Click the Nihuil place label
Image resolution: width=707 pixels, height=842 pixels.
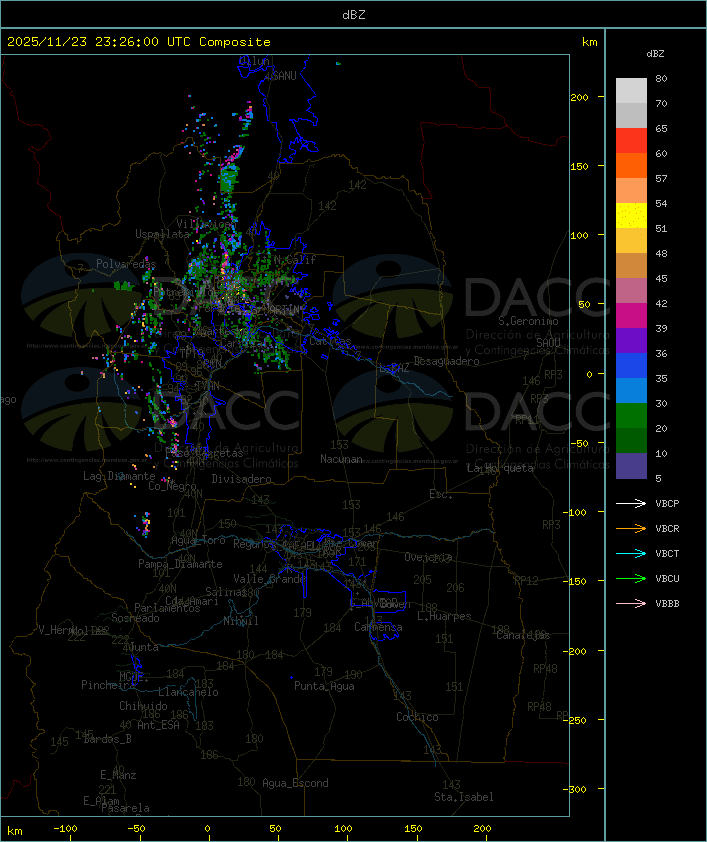coord(241,621)
